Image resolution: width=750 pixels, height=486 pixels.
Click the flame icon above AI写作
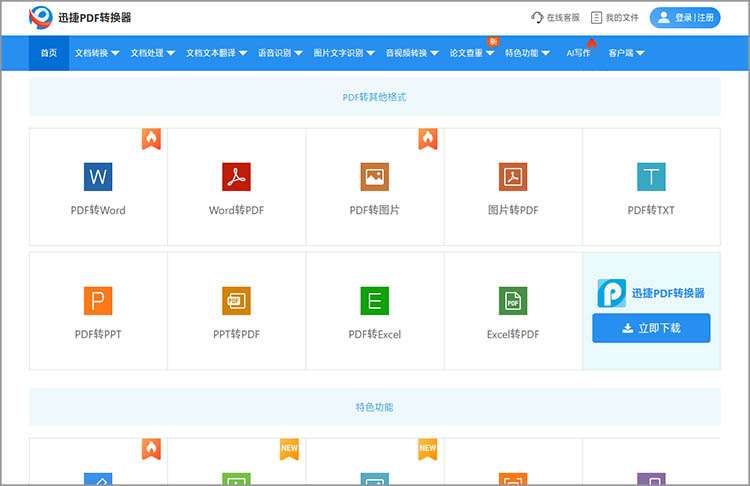pos(592,44)
